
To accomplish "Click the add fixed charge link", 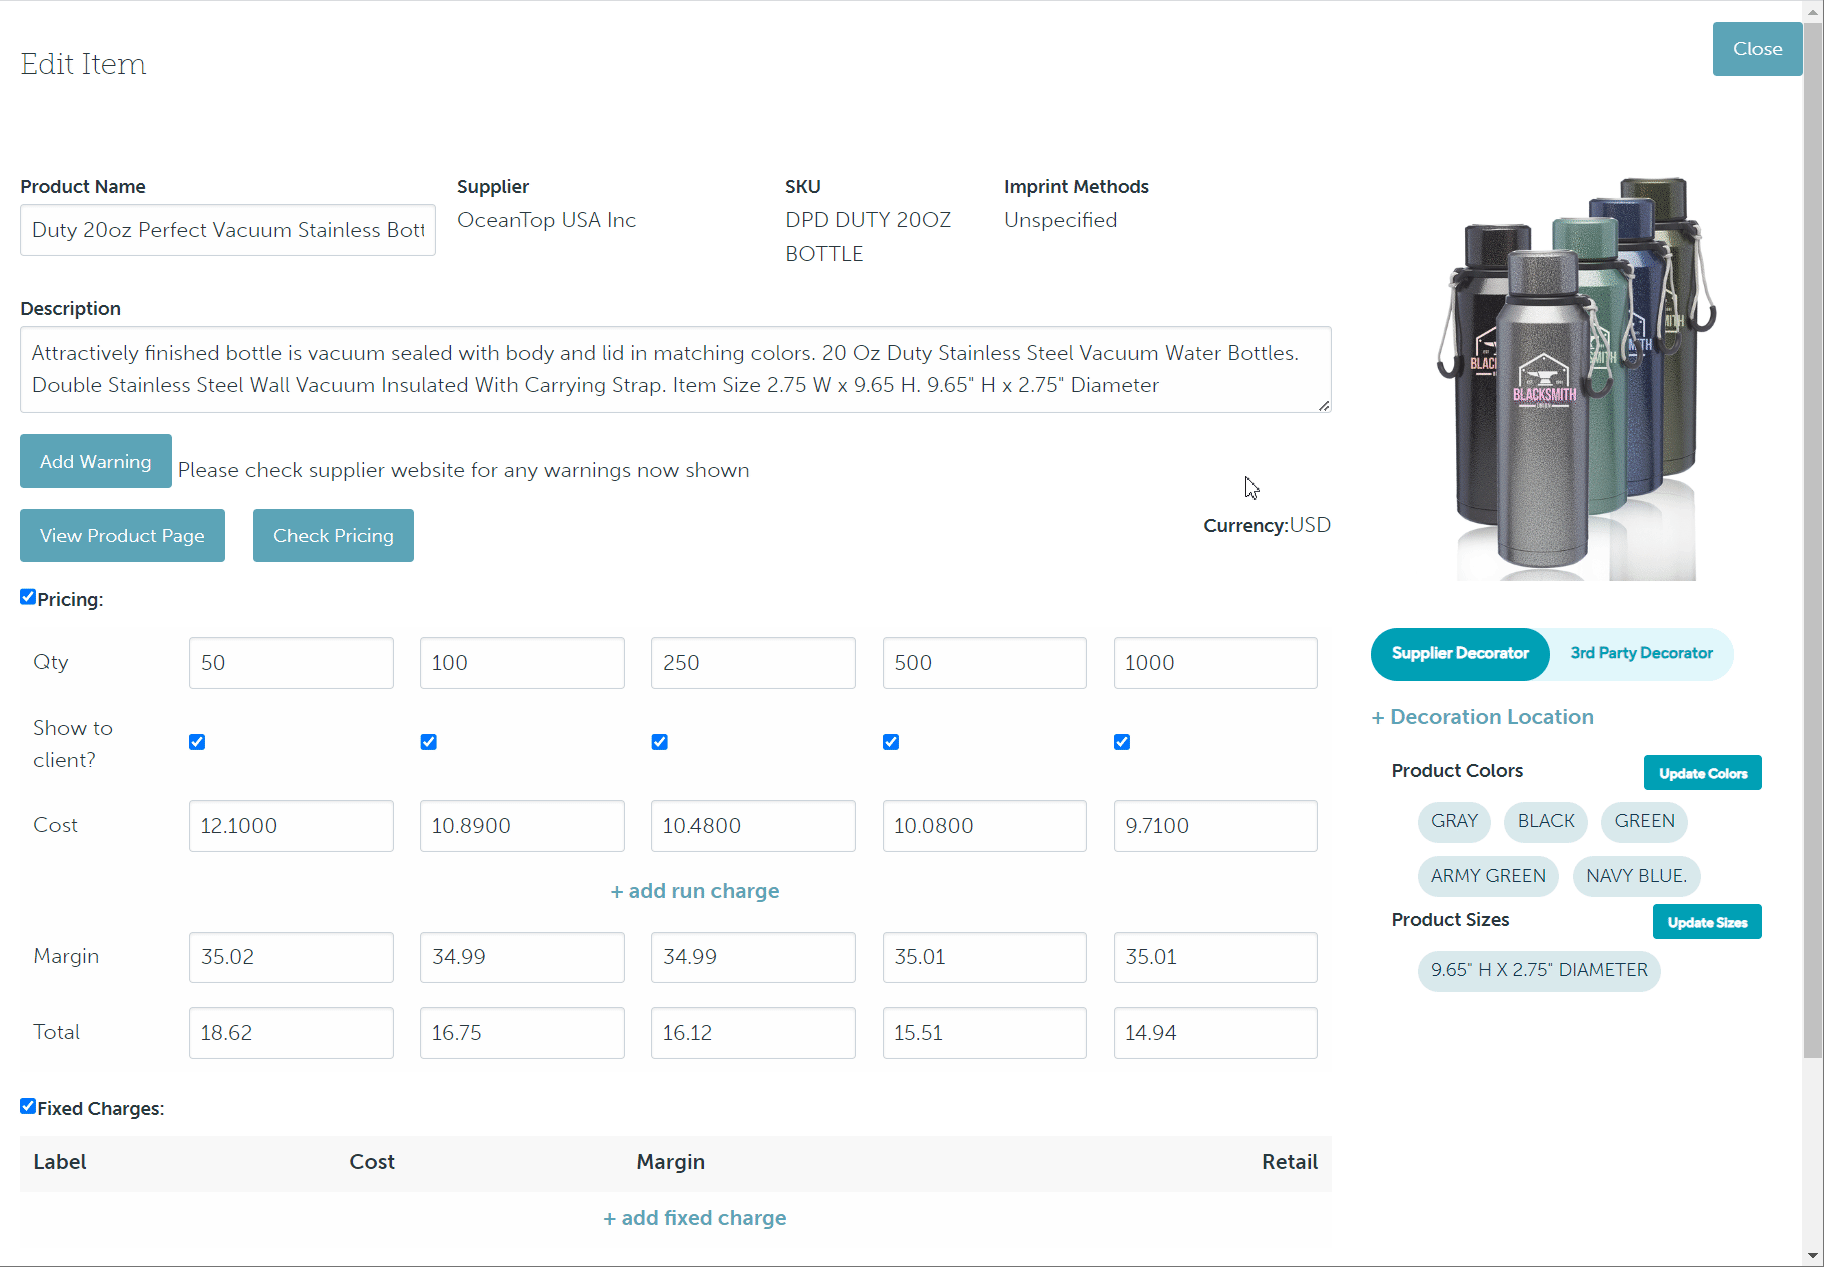I will coord(694,1218).
